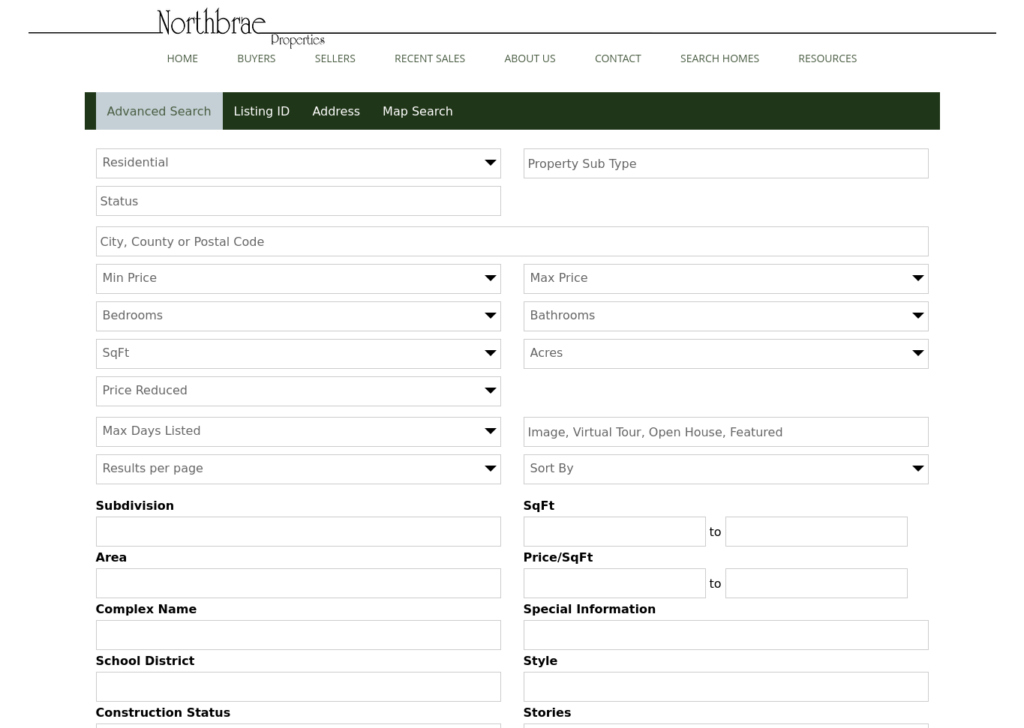The width and height of the screenshot is (1024, 728).
Task: Open the SELLERS navigation link
Action: 335,59
